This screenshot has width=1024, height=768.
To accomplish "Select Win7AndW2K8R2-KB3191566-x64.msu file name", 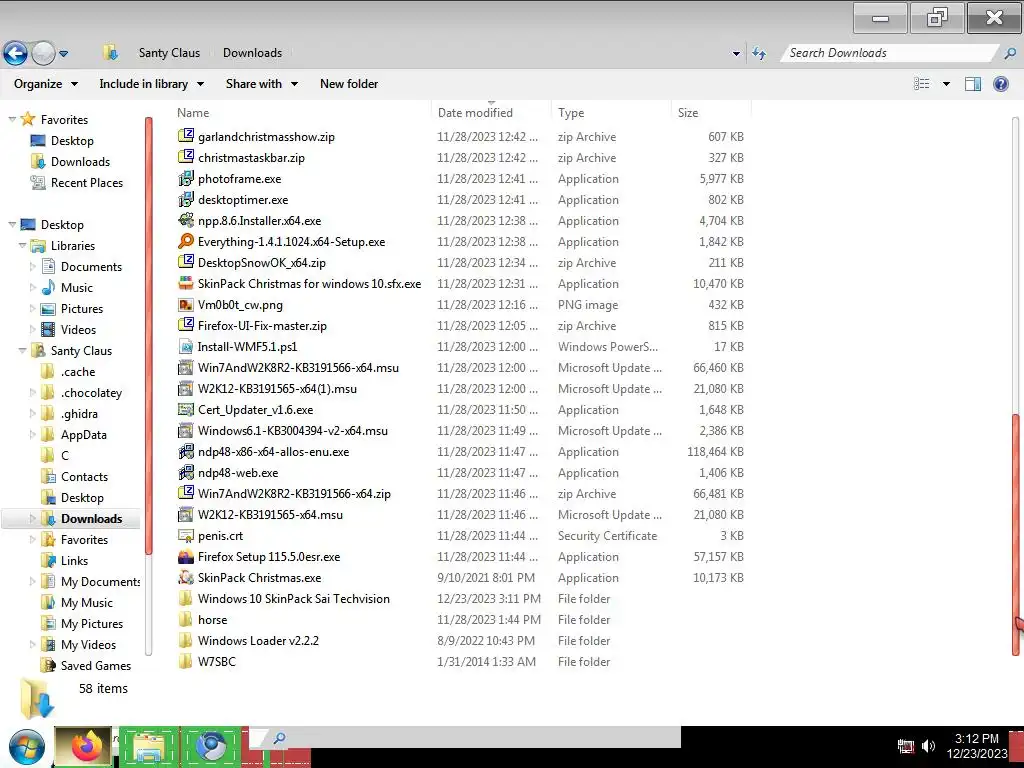I will click(298, 367).
